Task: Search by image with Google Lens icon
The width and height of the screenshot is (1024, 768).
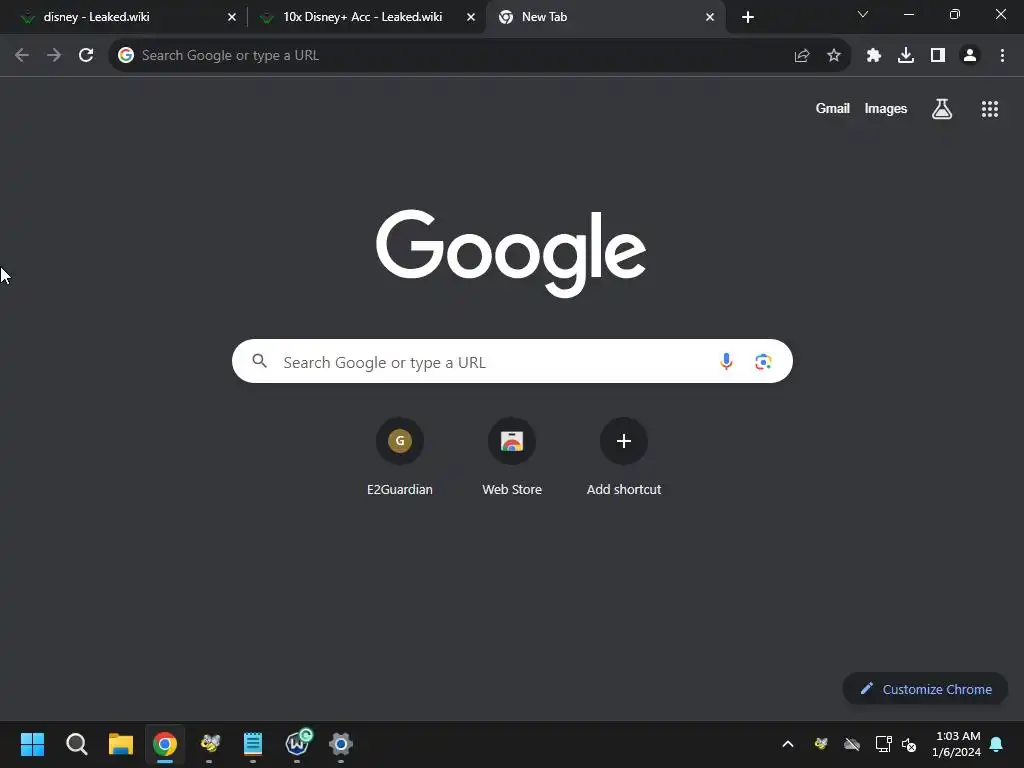Action: coord(763,361)
